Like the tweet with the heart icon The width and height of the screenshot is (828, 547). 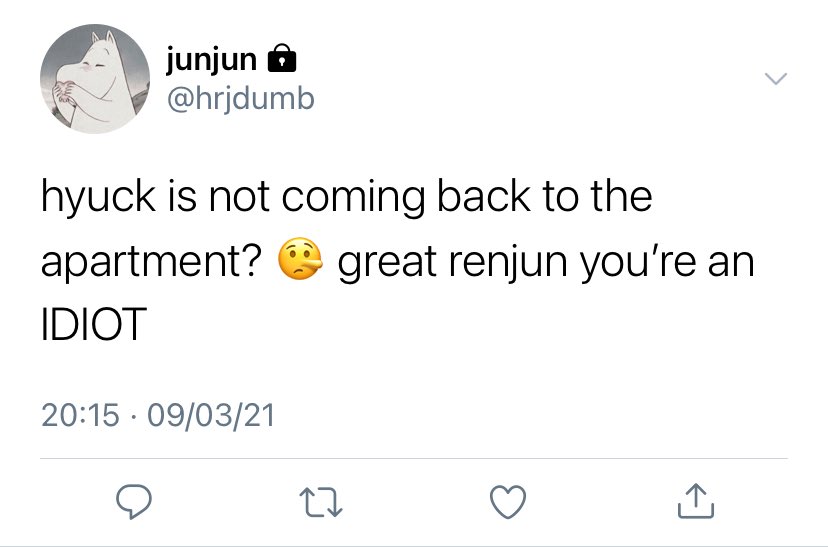pos(508,502)
